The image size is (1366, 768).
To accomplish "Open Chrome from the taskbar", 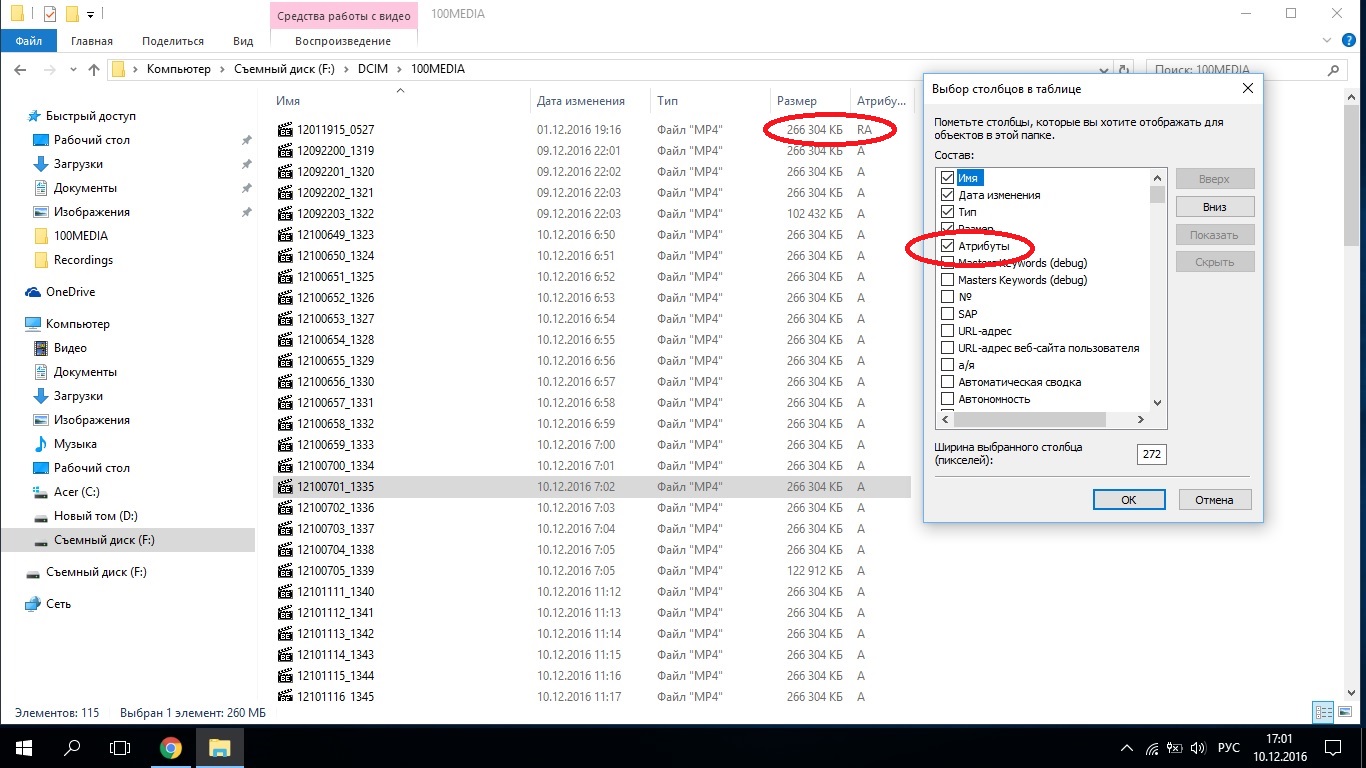I will 171,747.
